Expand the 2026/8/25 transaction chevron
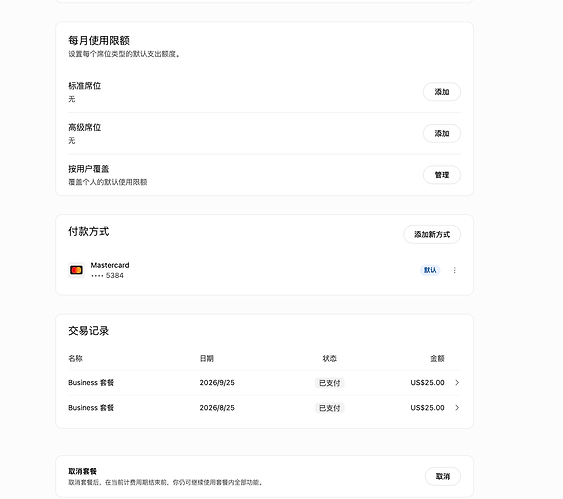 click(x=457, y=408)
